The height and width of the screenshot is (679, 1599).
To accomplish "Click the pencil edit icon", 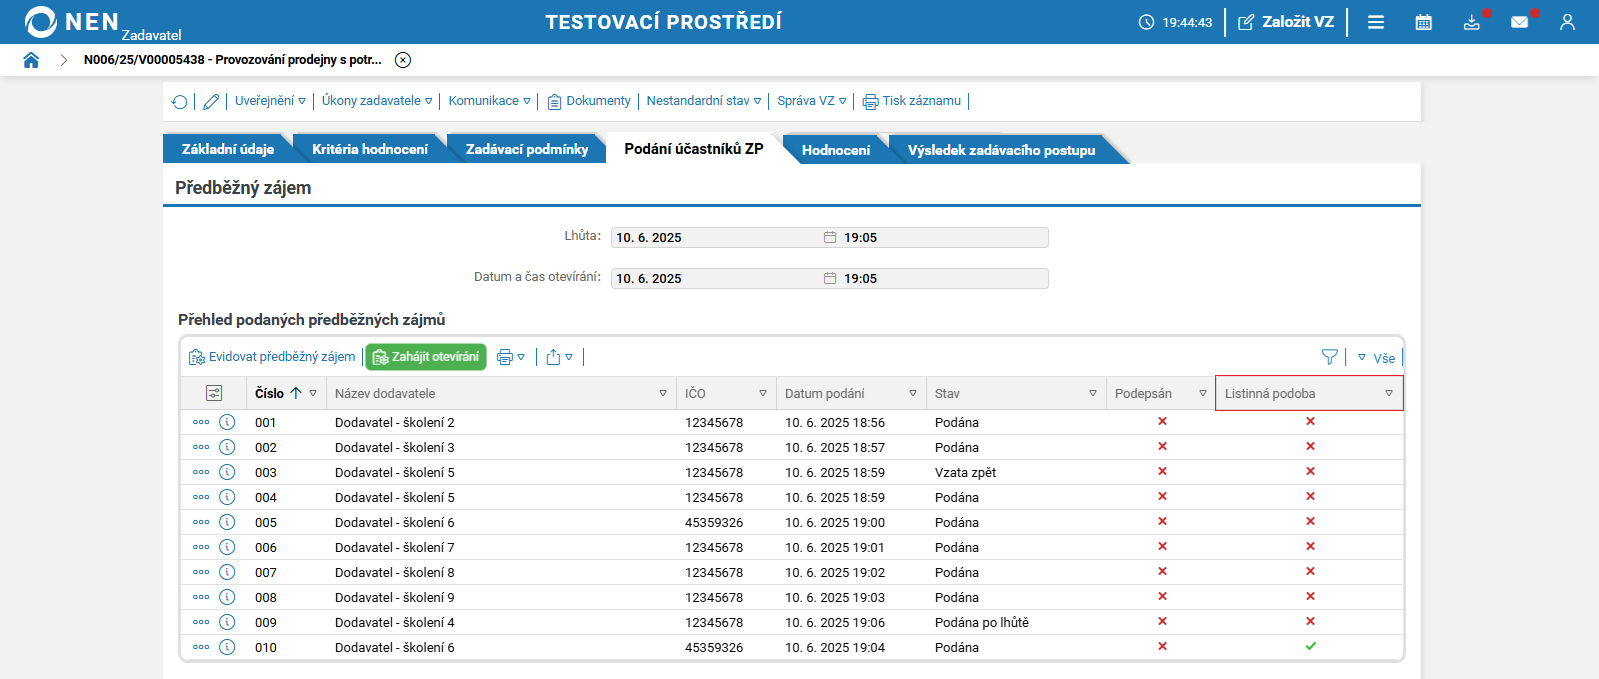I will click(211, 102).
